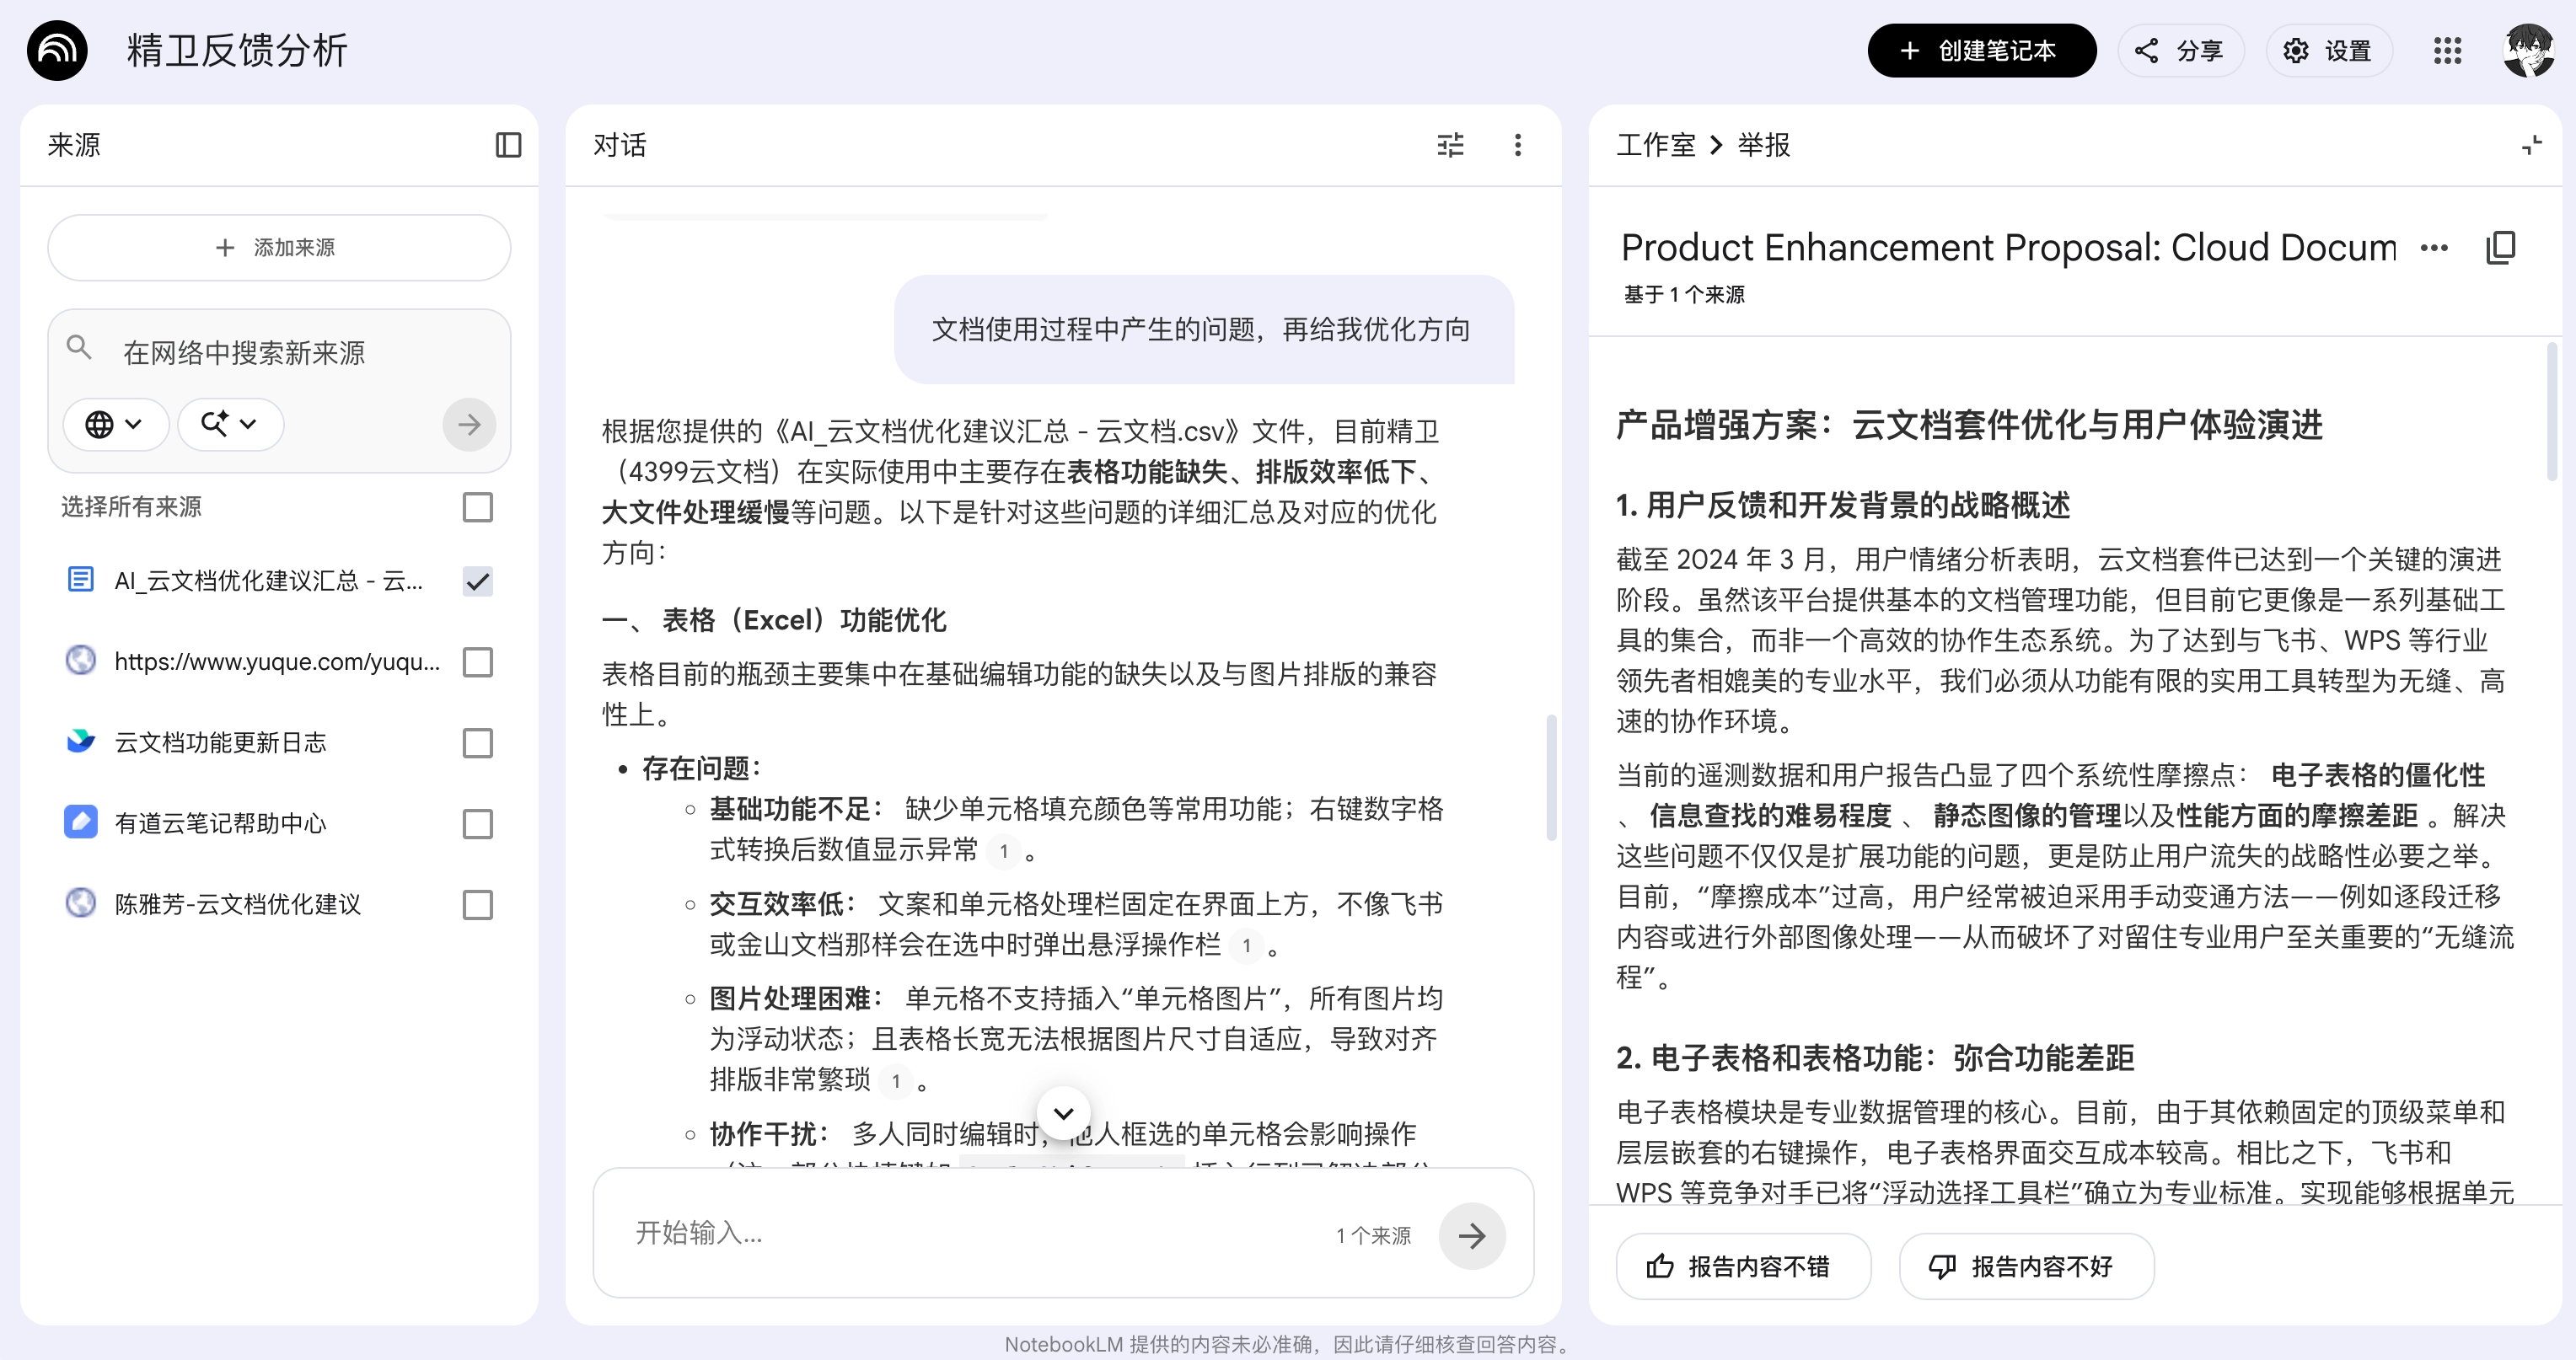
Task: Click the Product Enhancement Proposal report title
Action: click(x=2008, y=247)
